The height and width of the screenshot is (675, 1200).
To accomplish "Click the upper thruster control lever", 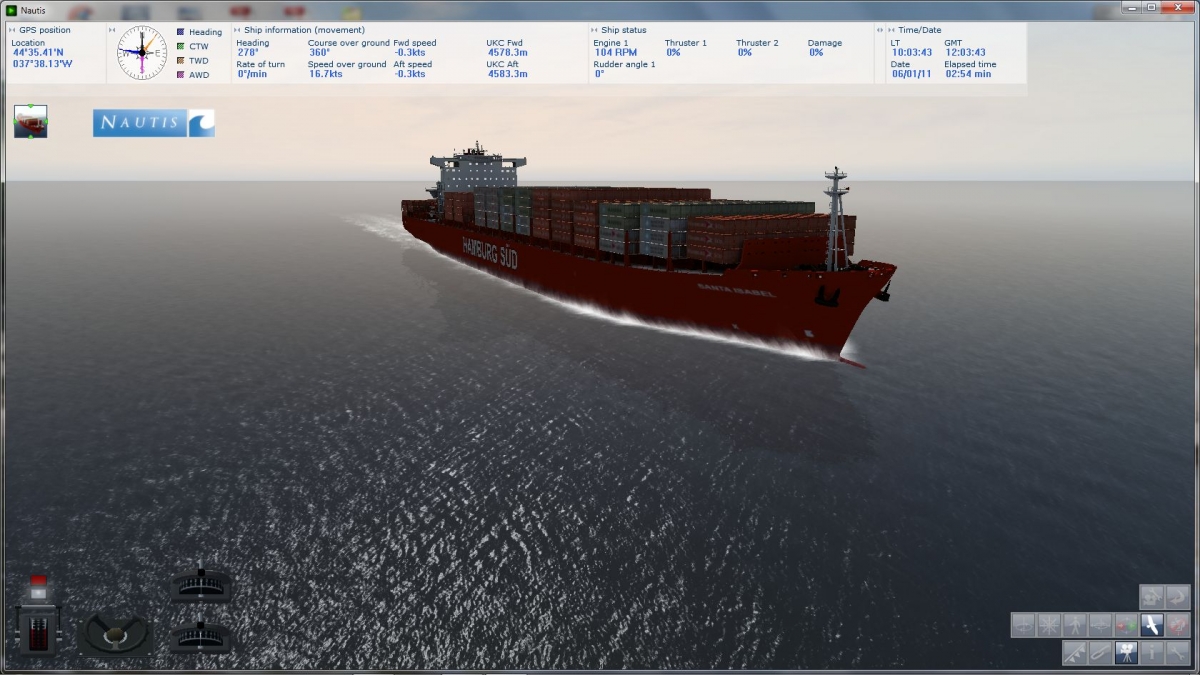I will tap(201, 584).
